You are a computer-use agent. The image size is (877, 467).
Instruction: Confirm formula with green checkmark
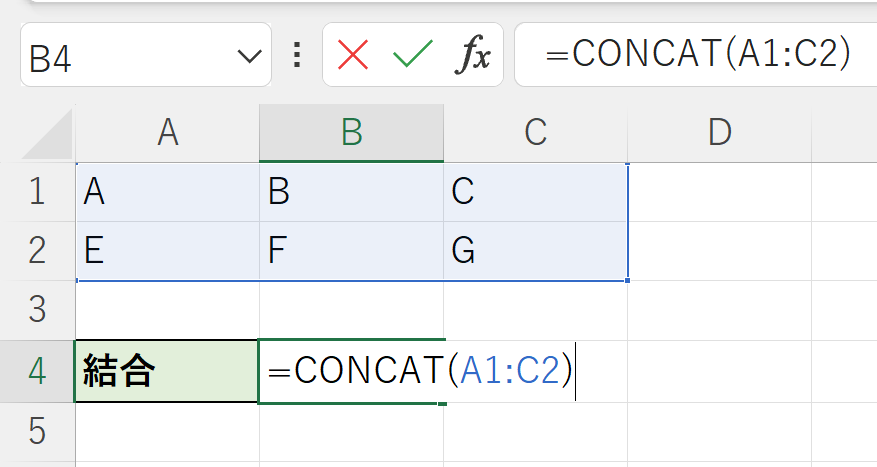pyautogui.click(x=412, y=55)
